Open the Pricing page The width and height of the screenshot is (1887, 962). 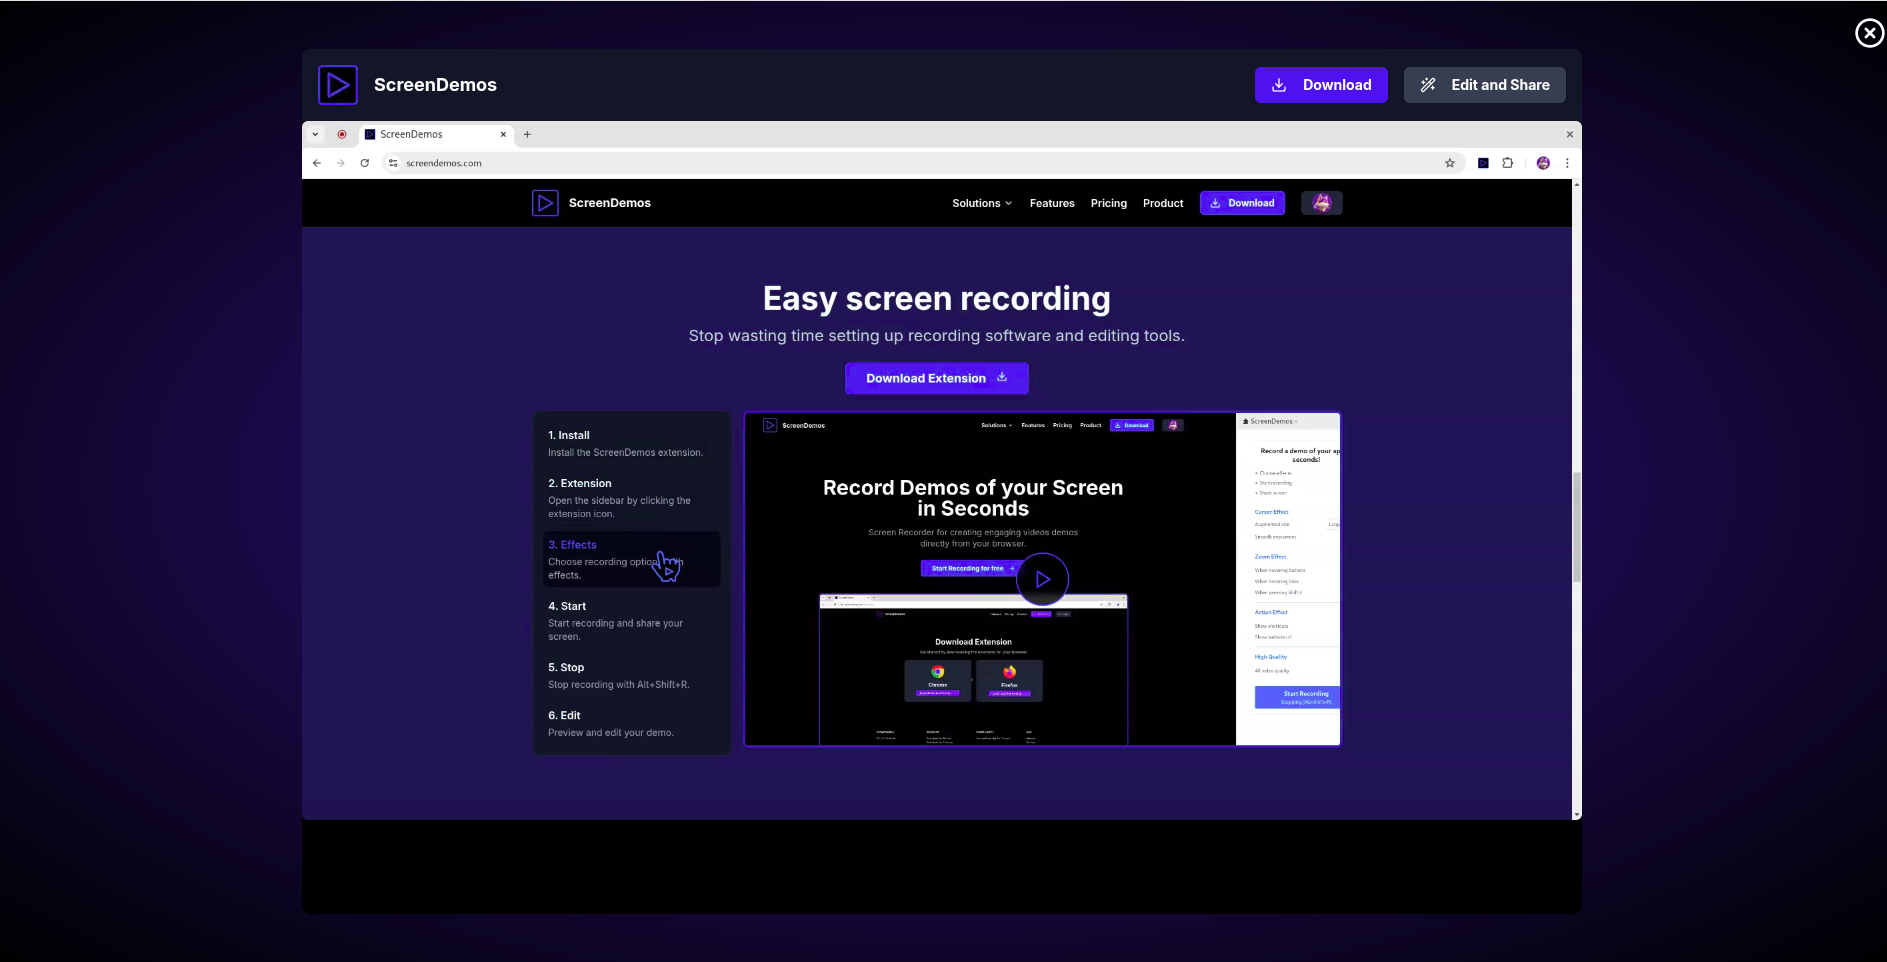(1109, 203)
